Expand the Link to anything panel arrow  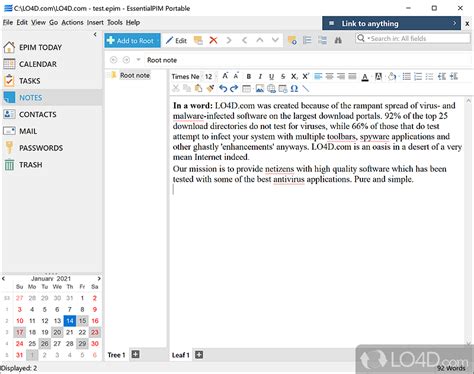coord(454,23)
